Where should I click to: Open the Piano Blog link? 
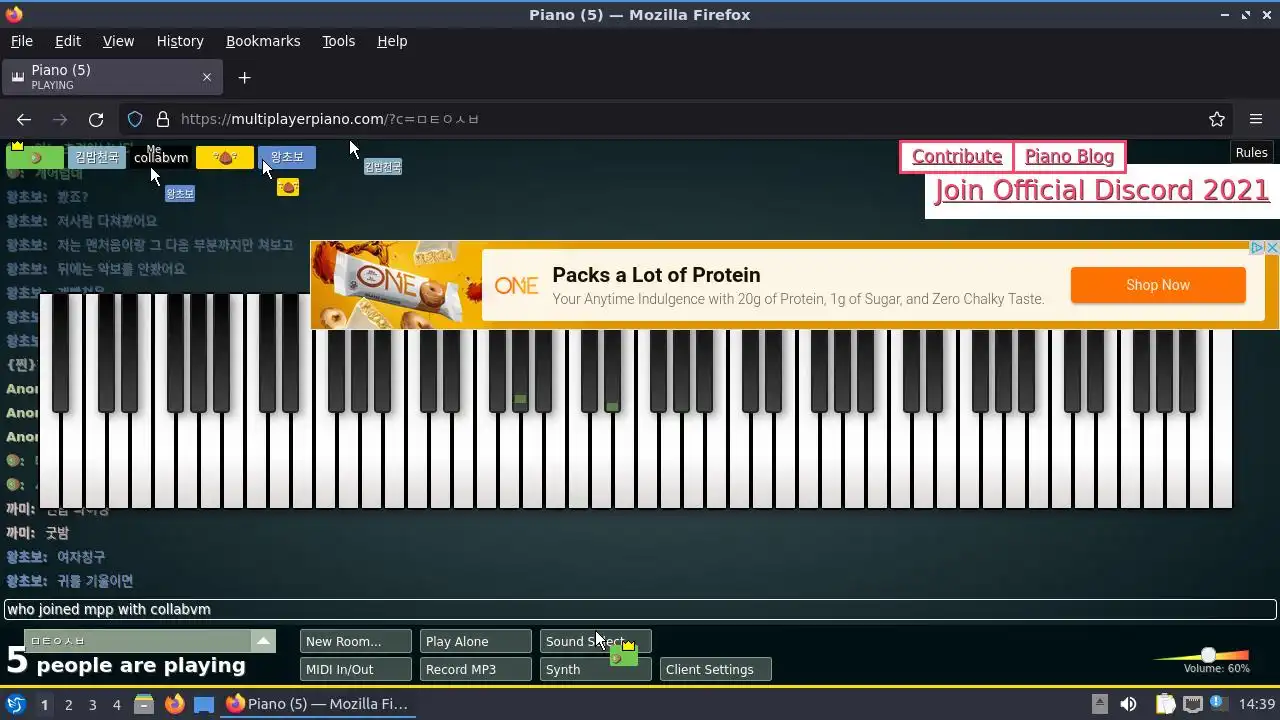pos(1069,157)
